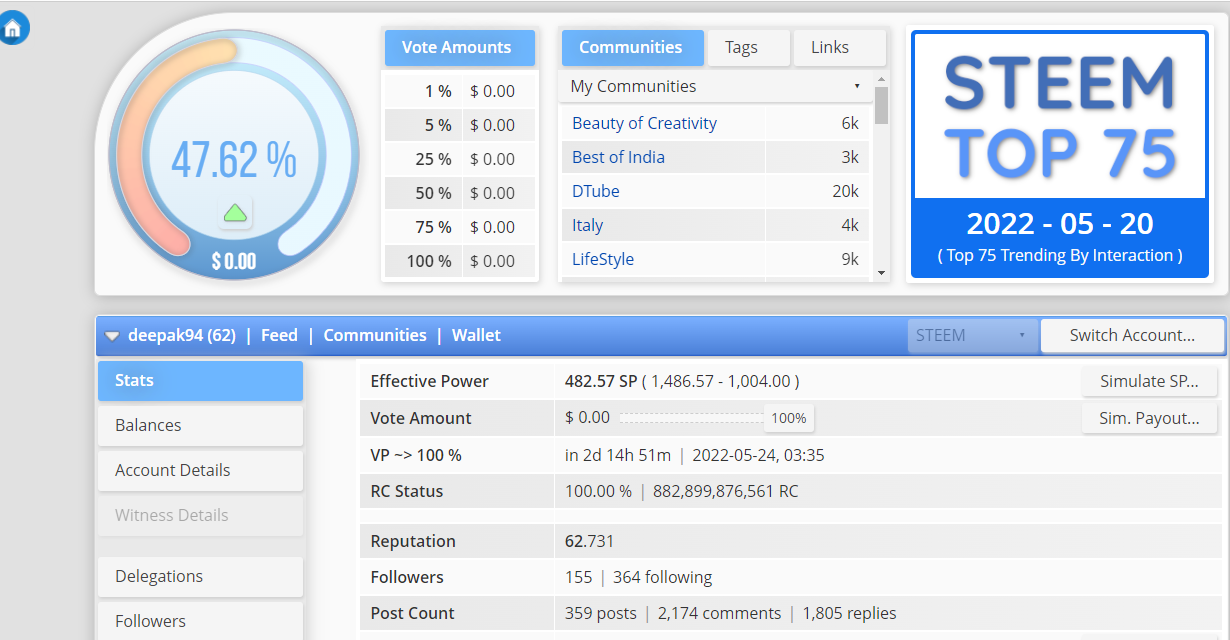Click the 155 followers count
The width and height of the screenshot is (1230, 640).
point(578,577)
